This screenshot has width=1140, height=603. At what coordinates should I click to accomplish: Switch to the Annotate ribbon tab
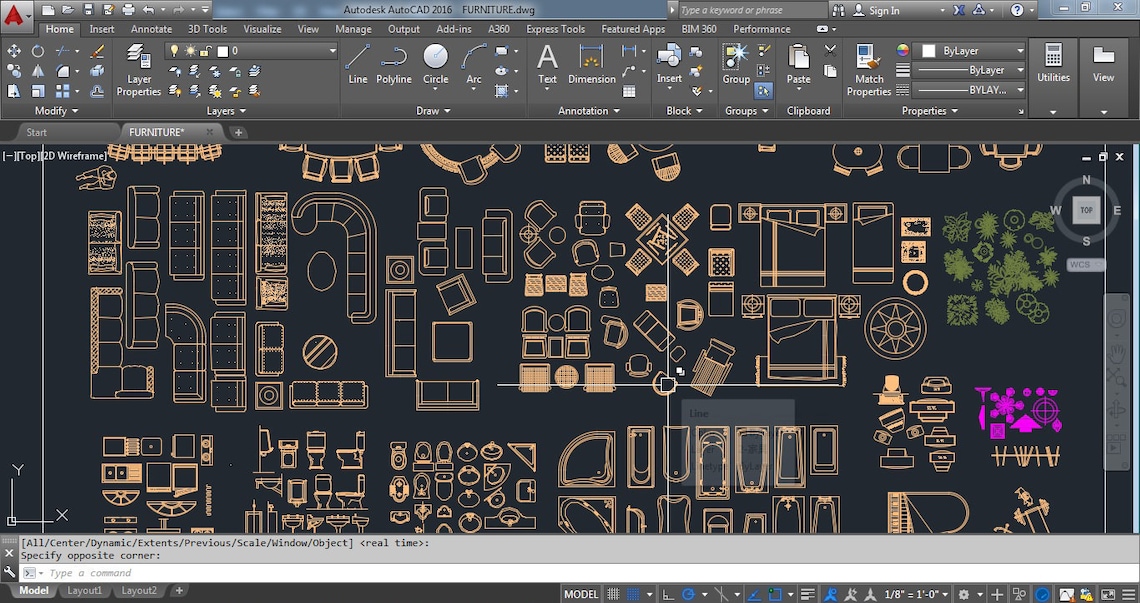tap(151, 29)
